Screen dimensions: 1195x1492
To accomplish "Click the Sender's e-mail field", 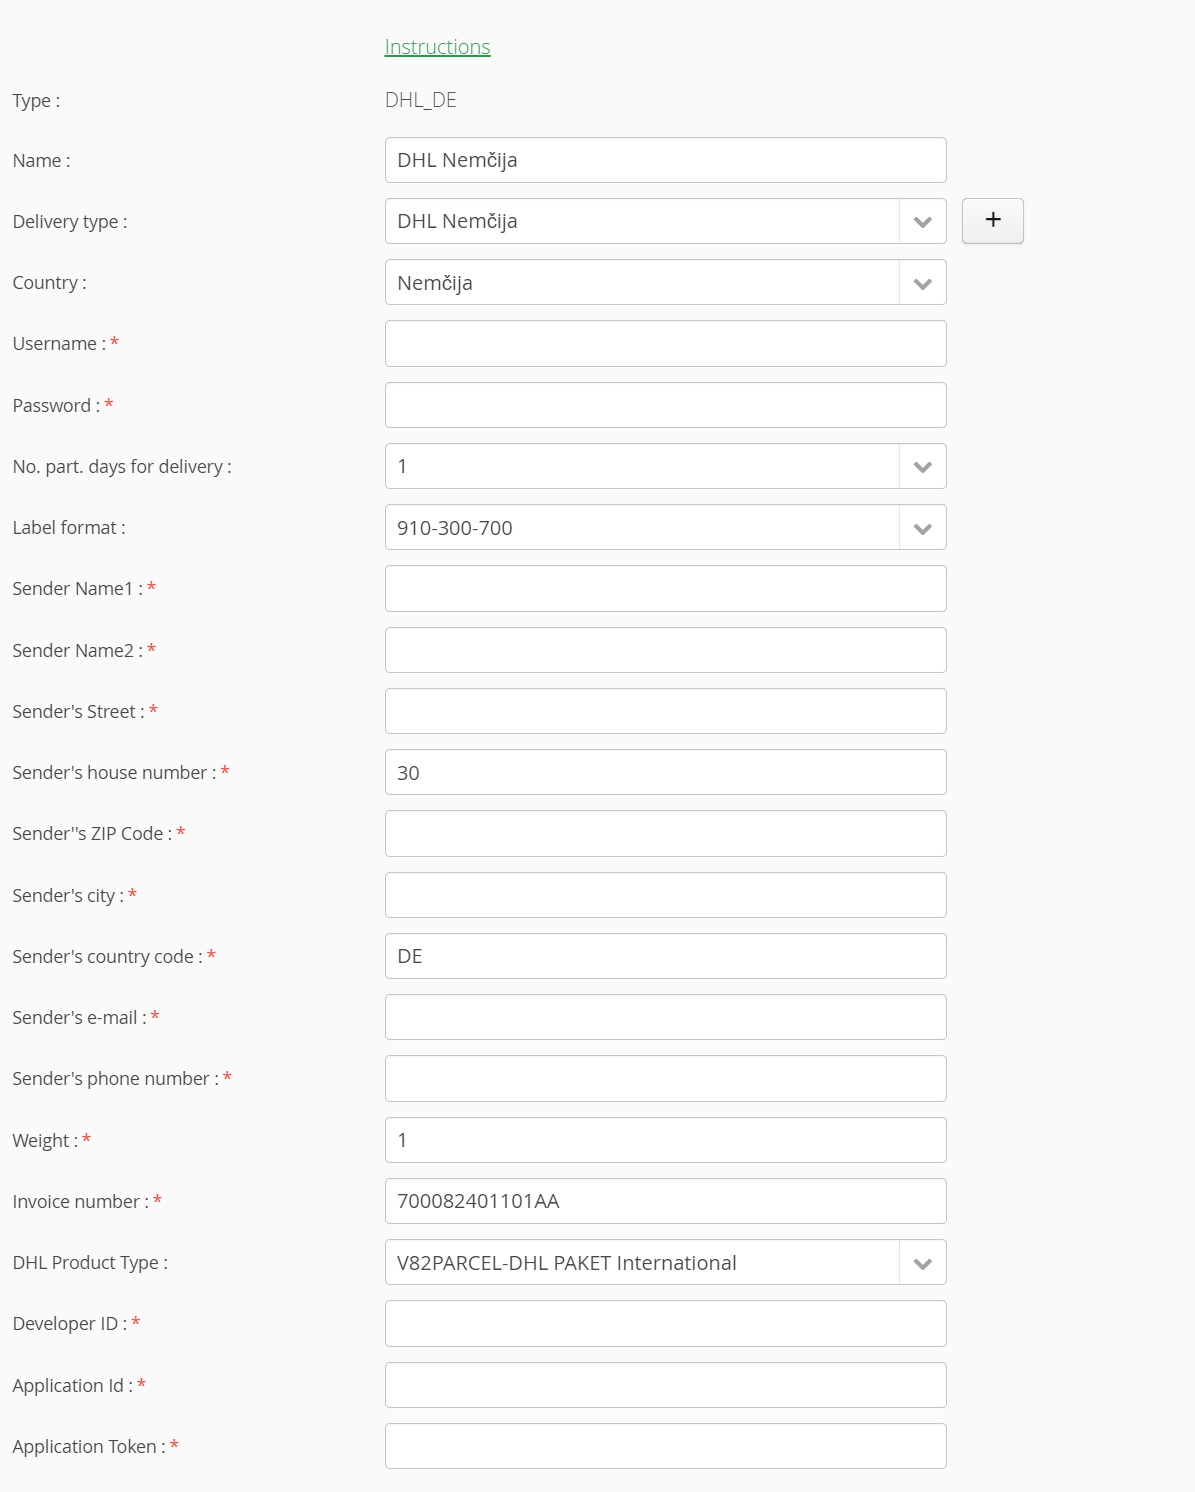I will [x=665, y=1017].
